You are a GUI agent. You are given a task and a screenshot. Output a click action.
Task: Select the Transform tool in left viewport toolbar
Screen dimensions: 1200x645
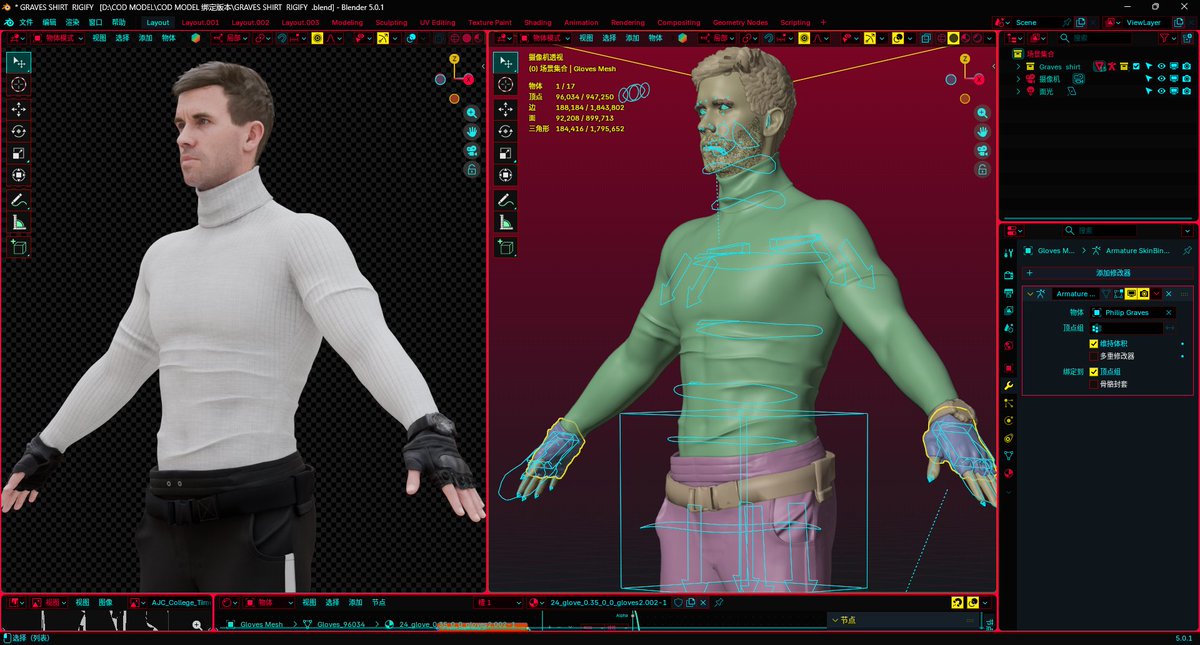[18, 175]
